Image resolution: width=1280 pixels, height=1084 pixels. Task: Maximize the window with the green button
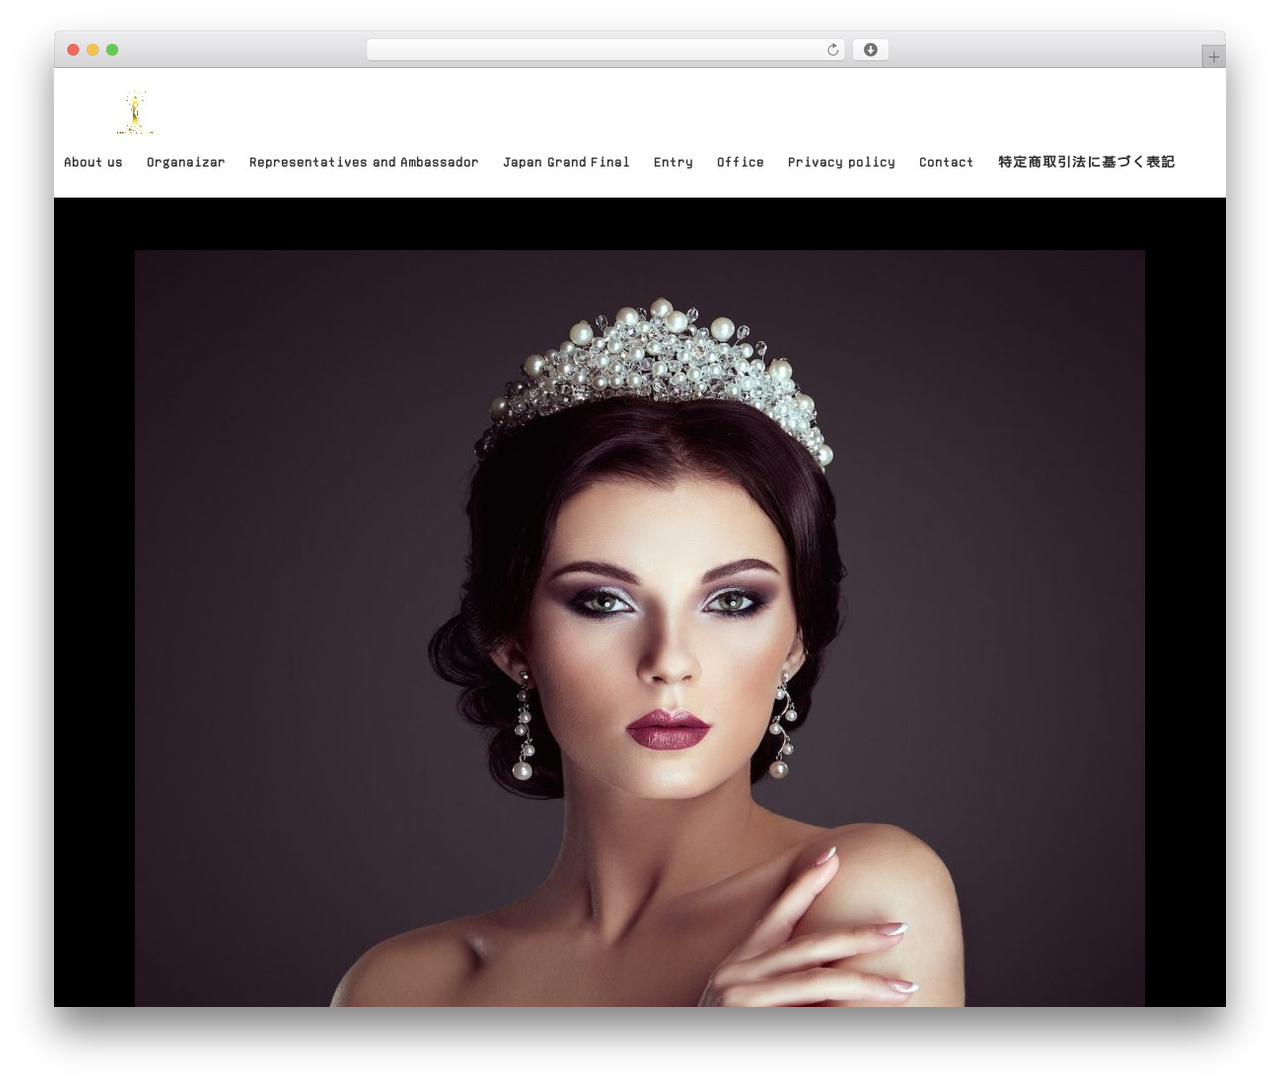112,50
